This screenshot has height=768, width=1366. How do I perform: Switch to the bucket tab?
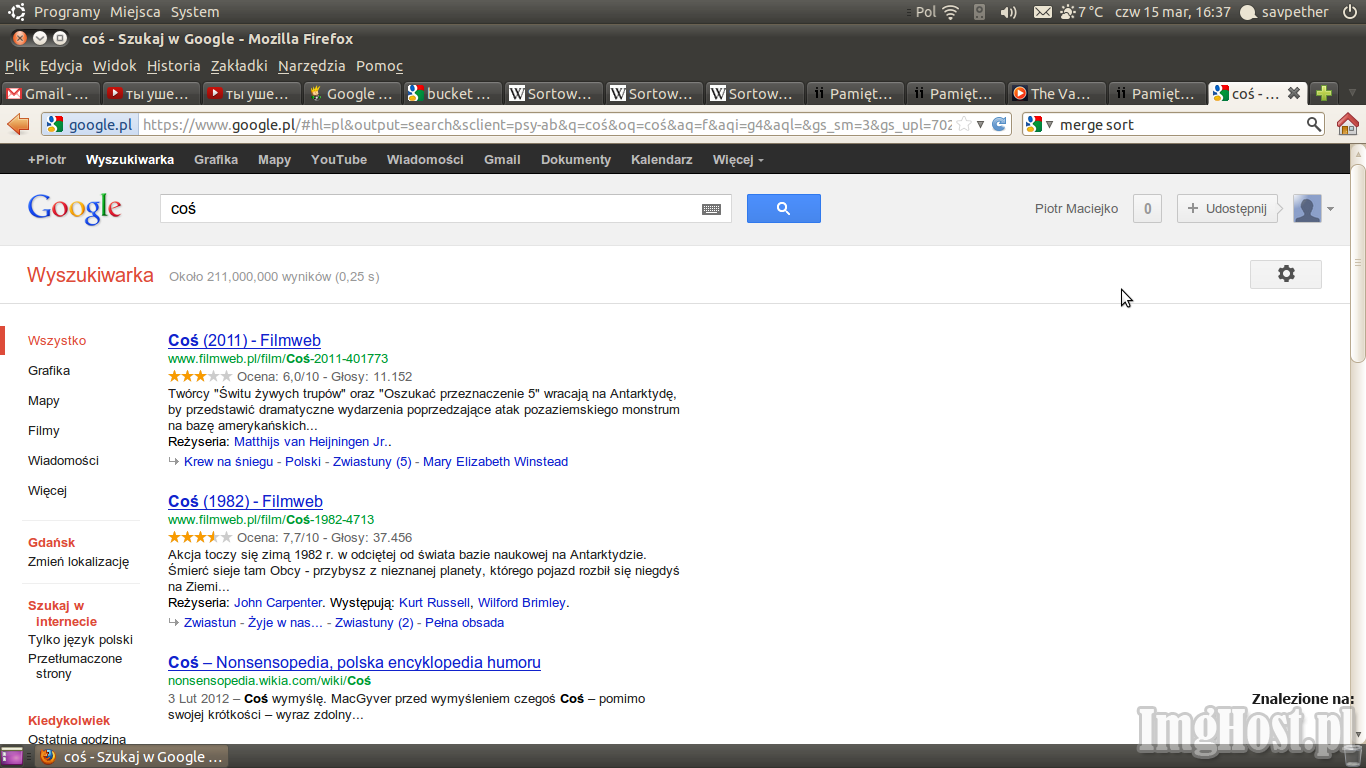click(x=452, y=93)
